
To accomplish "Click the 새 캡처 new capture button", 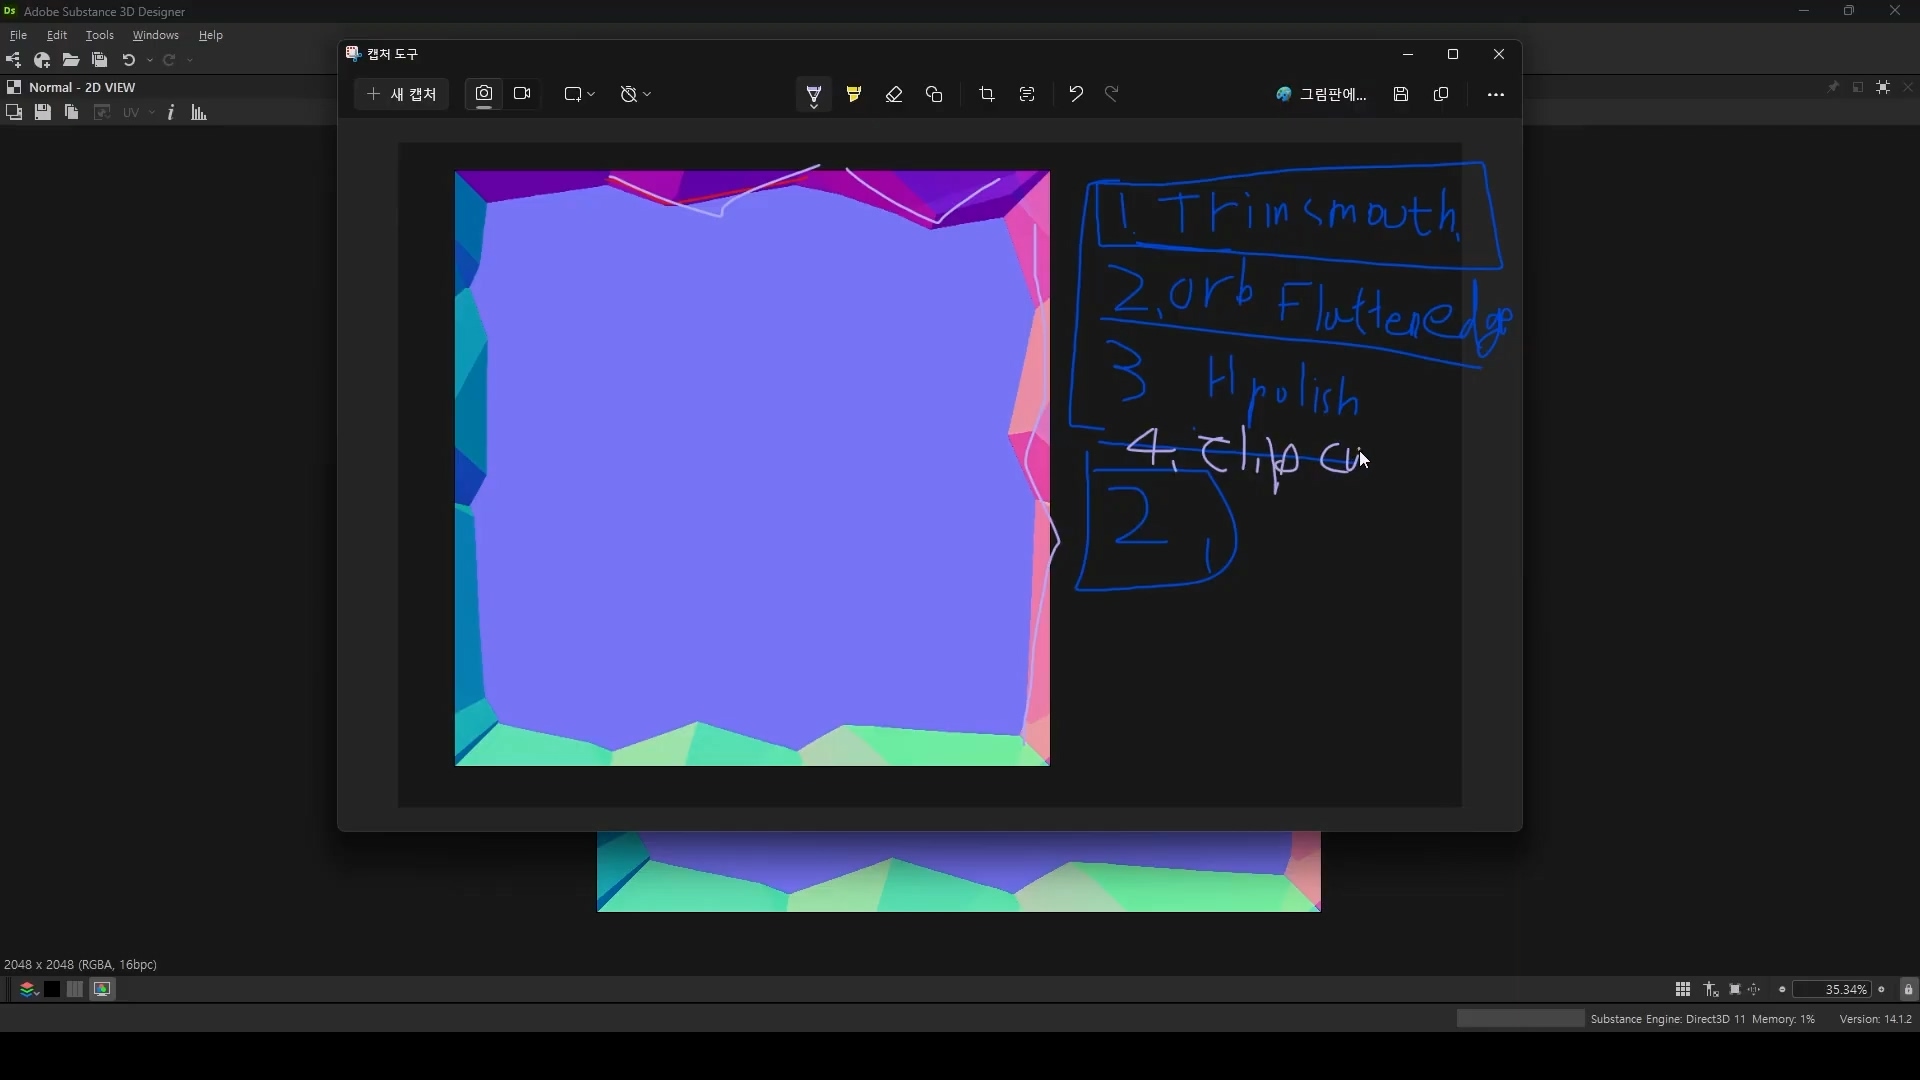I will tap(402, 94).
